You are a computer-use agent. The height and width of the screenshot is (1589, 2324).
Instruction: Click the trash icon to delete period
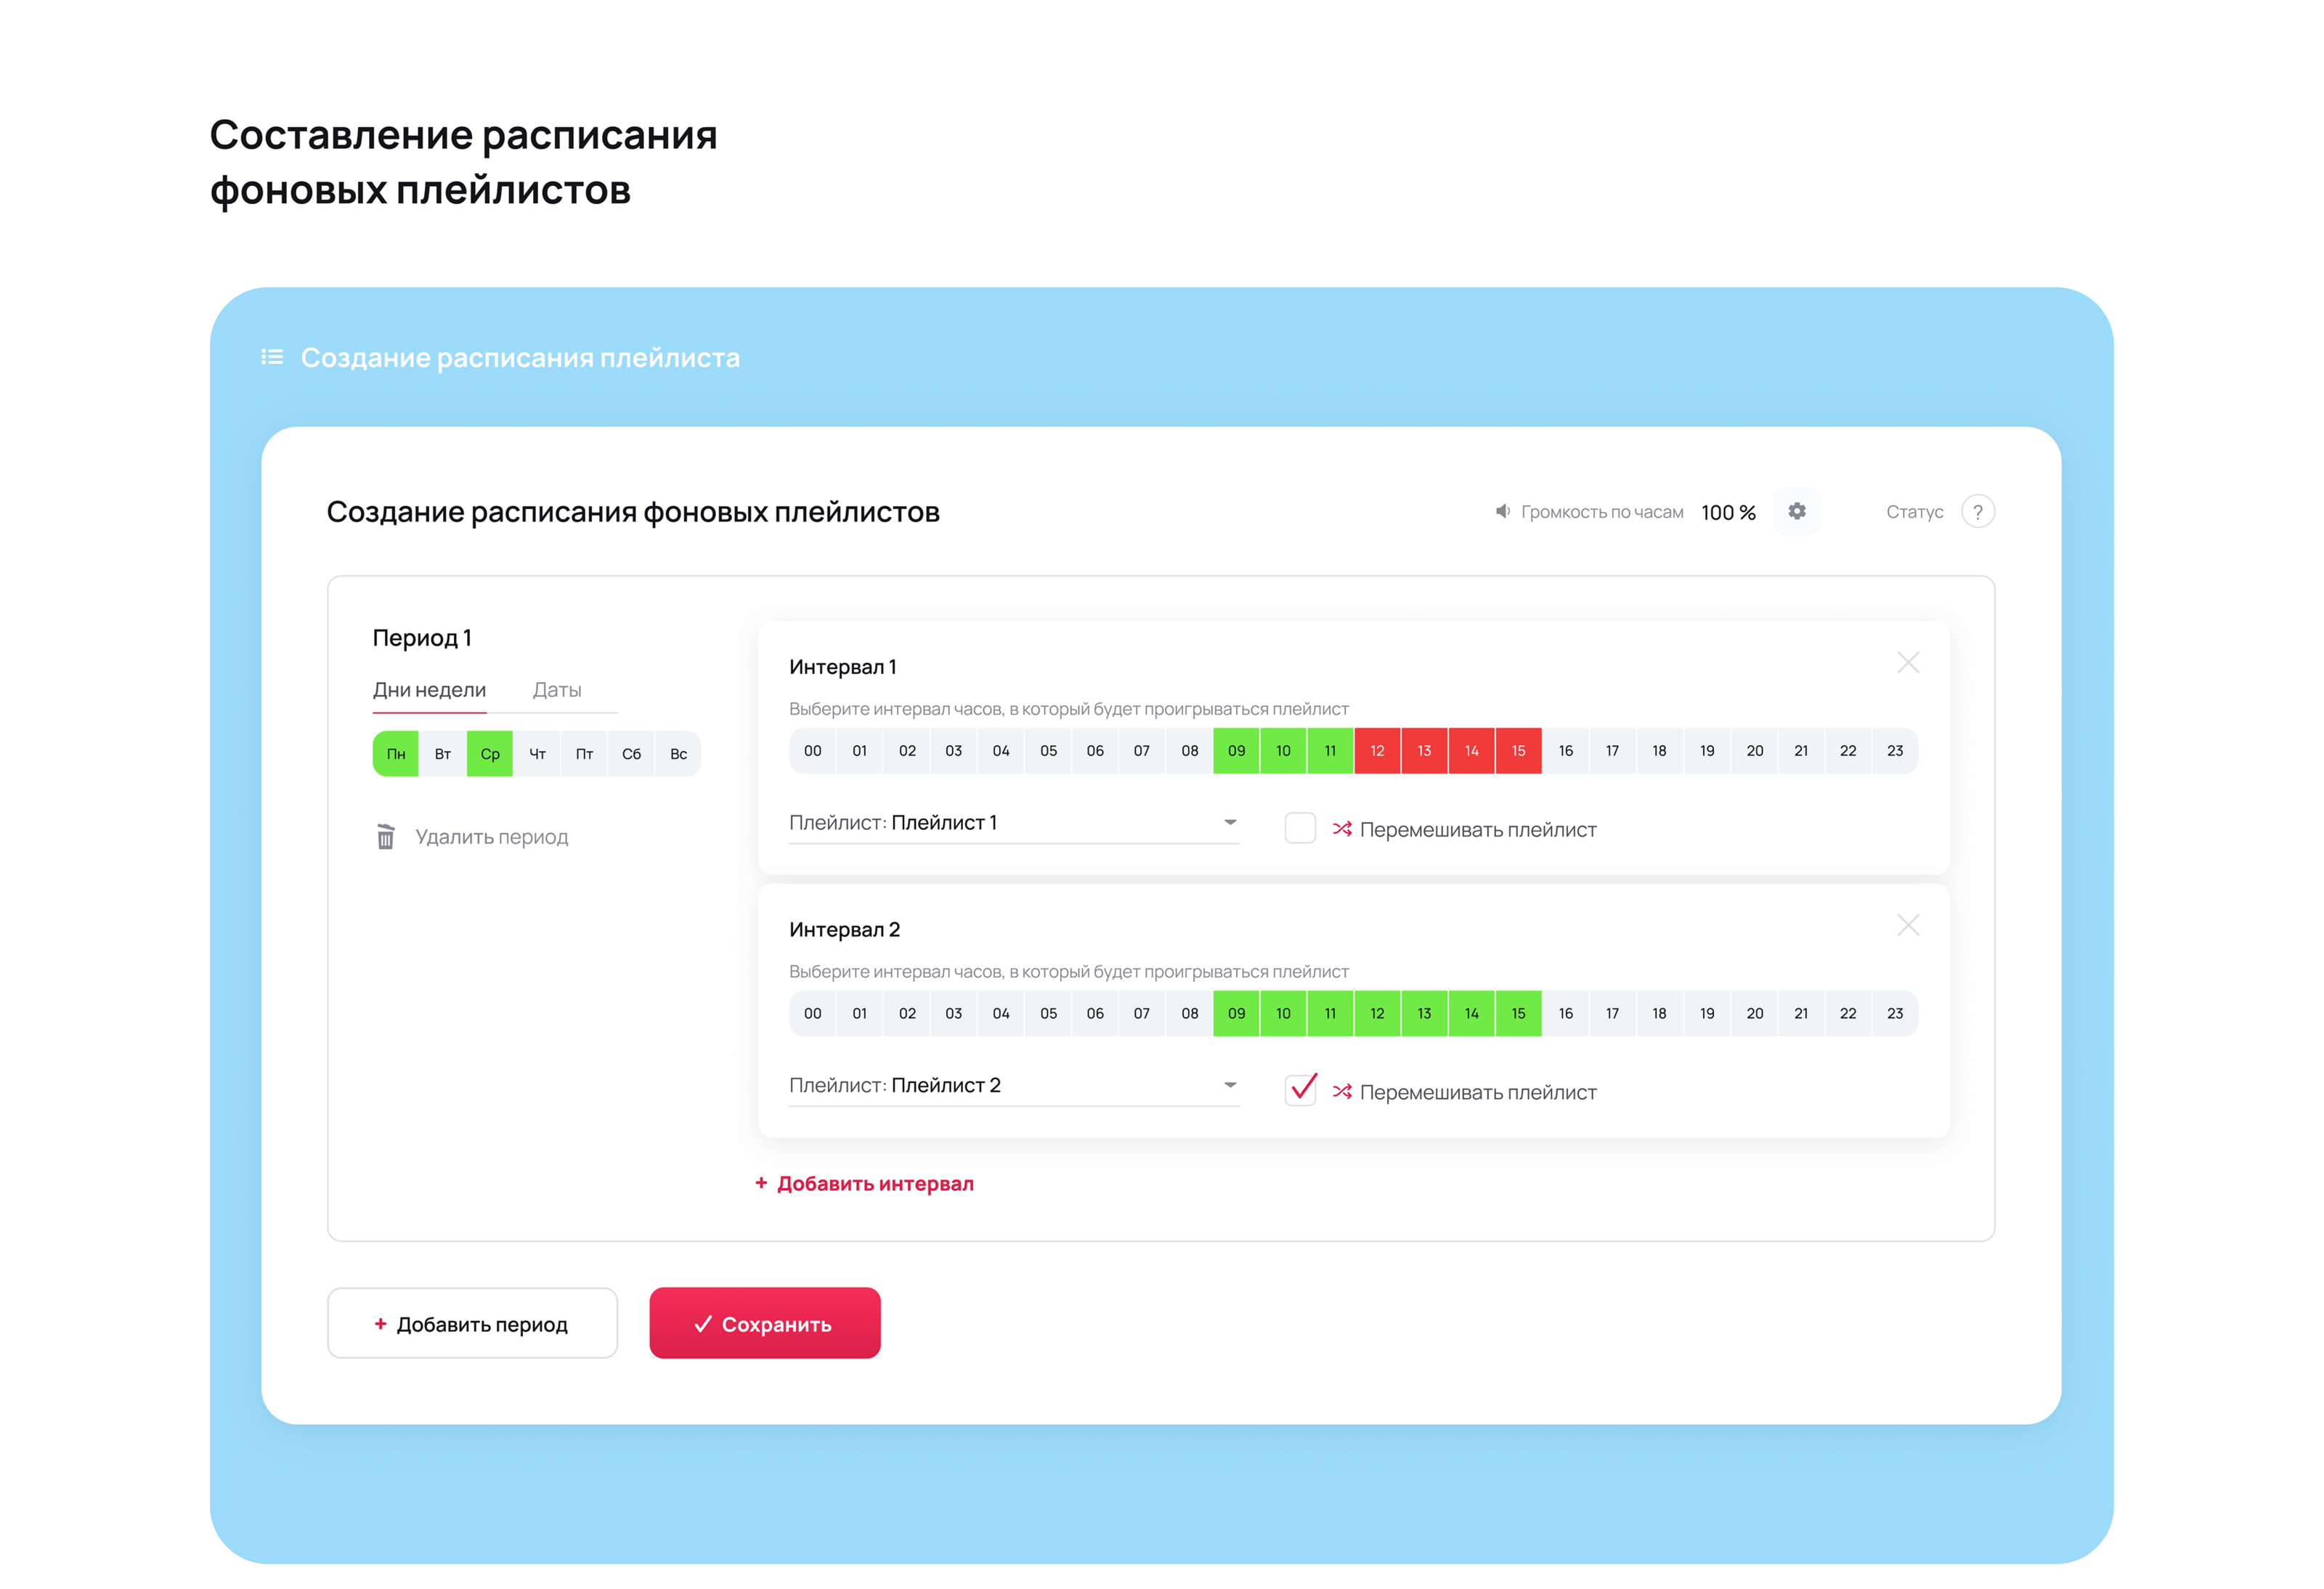pyautogui.click(x=385, y=836)
